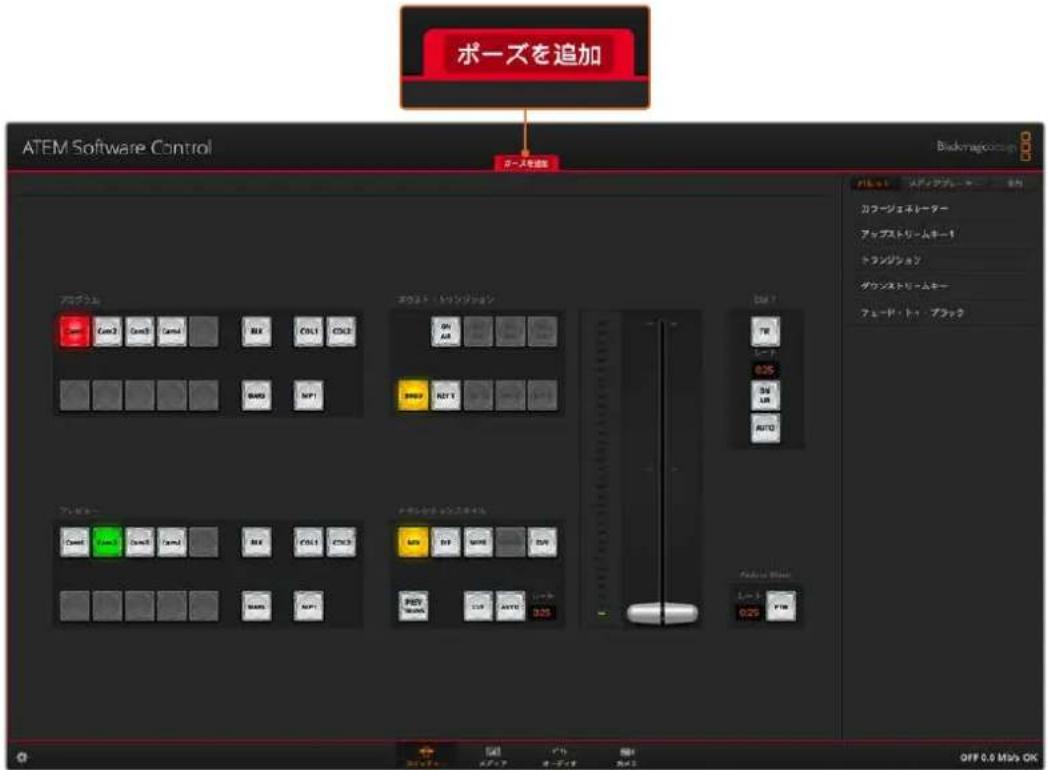Select MP1 on the Preview bus
The width and height of the screenshot is (1048, 770).
coord(309,606)
